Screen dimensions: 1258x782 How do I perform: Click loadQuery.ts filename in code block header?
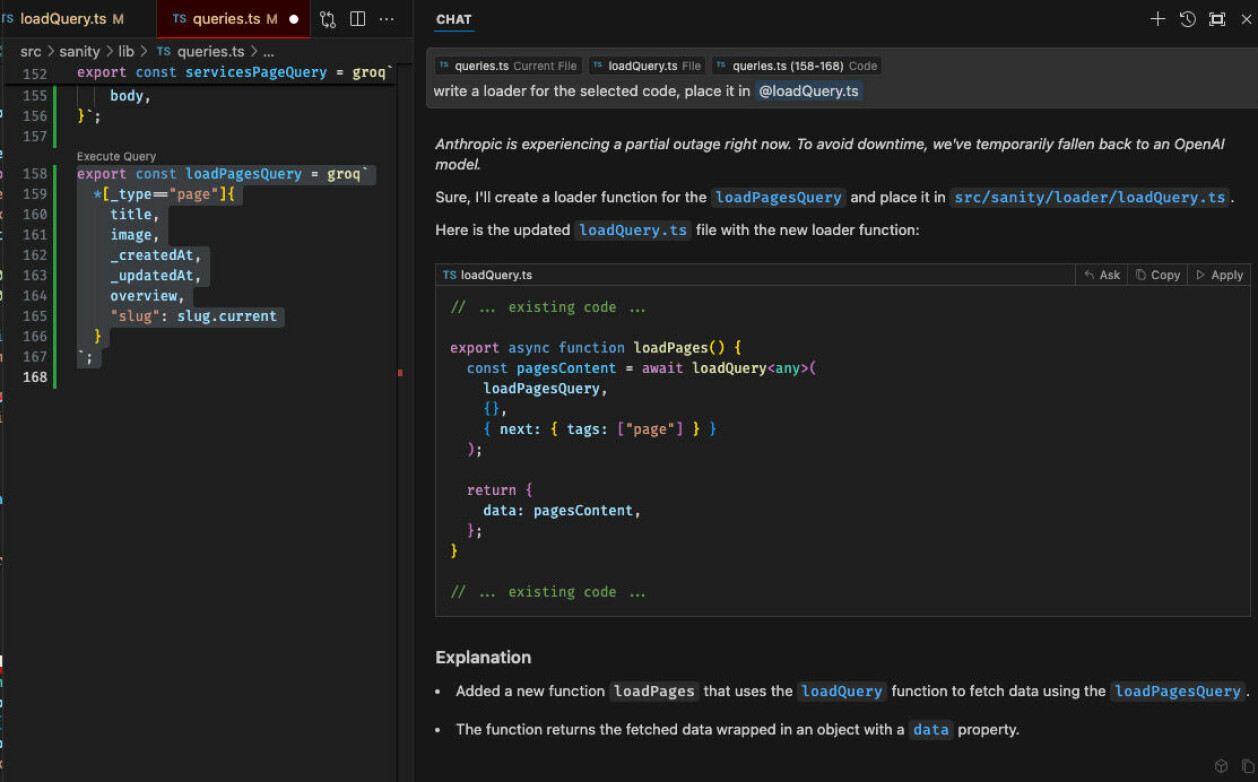point(496,275)
